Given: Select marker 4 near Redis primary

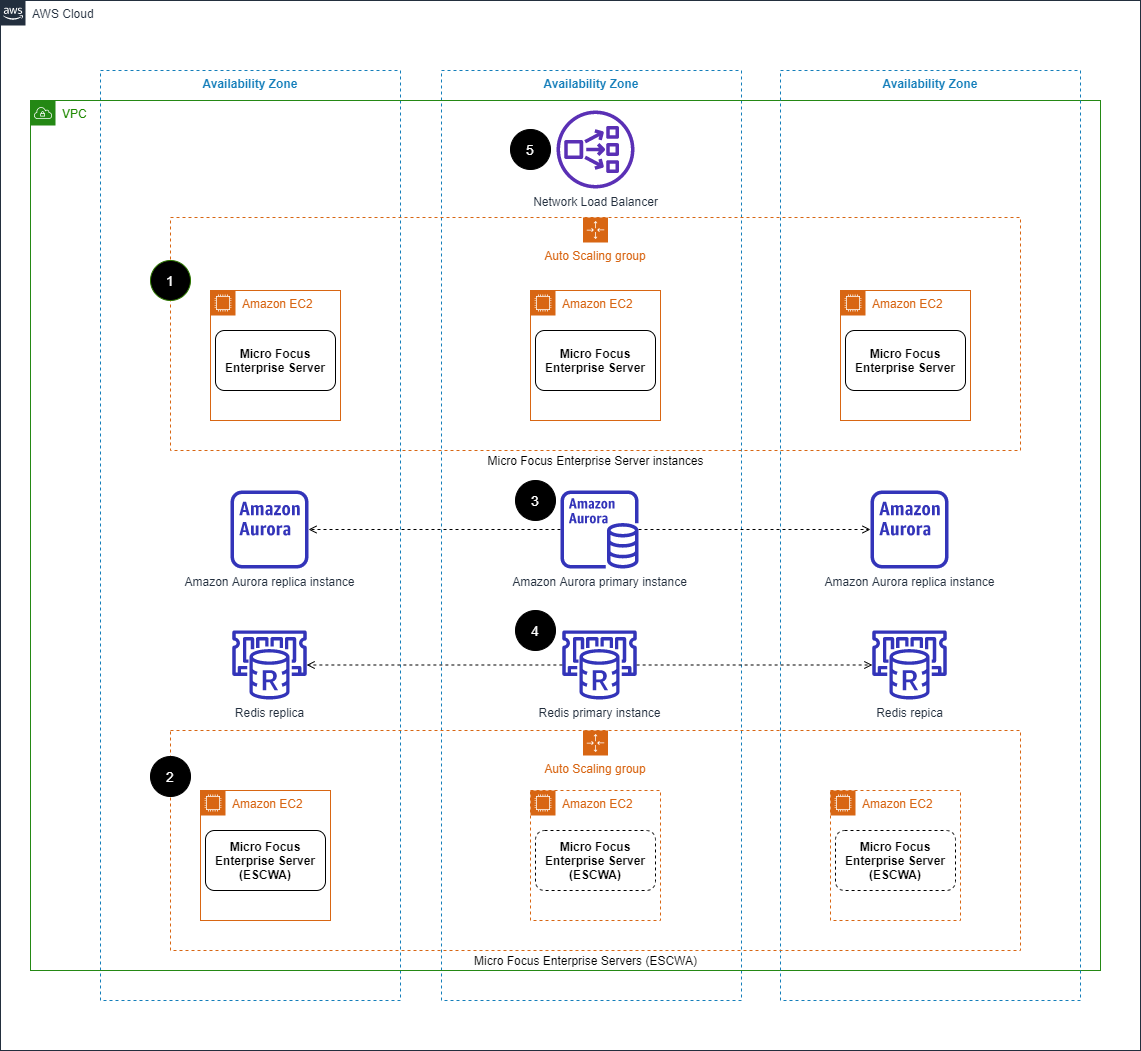Looking at the screenshot, I should coord(535,631).
